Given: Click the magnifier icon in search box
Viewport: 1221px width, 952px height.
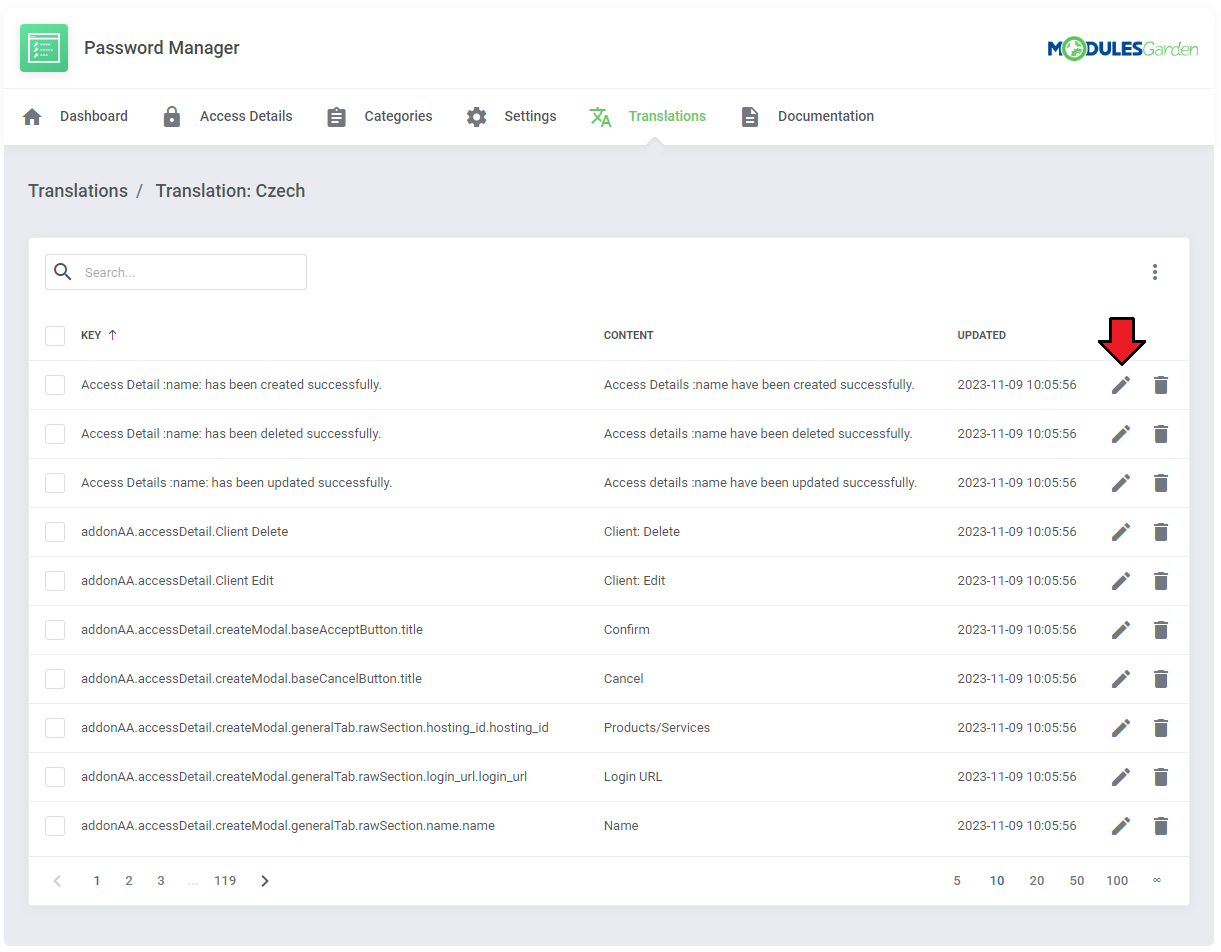Looking at the screenshot, I should pos(63,272).
